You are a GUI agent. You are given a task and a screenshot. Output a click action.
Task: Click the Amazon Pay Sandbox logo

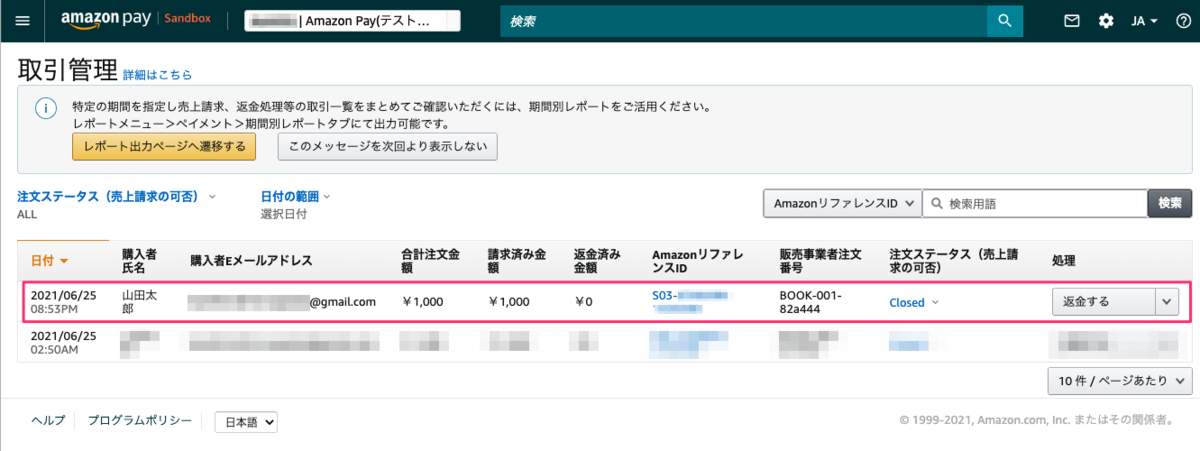[x=136, y=20]
